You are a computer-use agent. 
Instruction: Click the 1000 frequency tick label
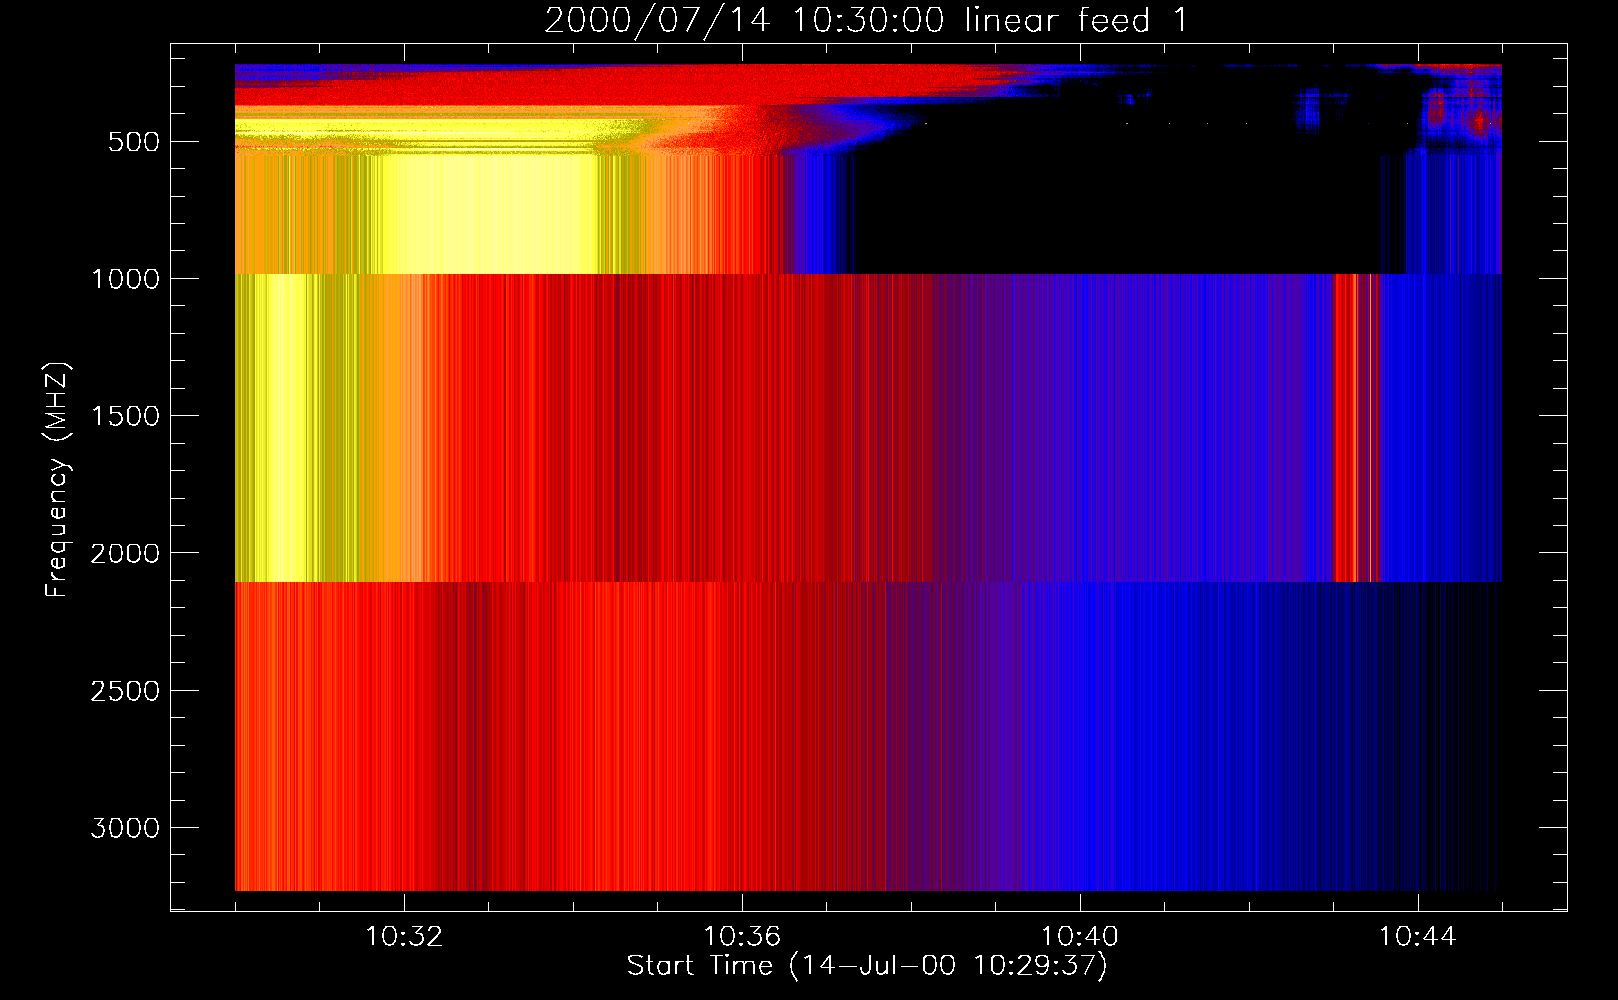point(125,279)
